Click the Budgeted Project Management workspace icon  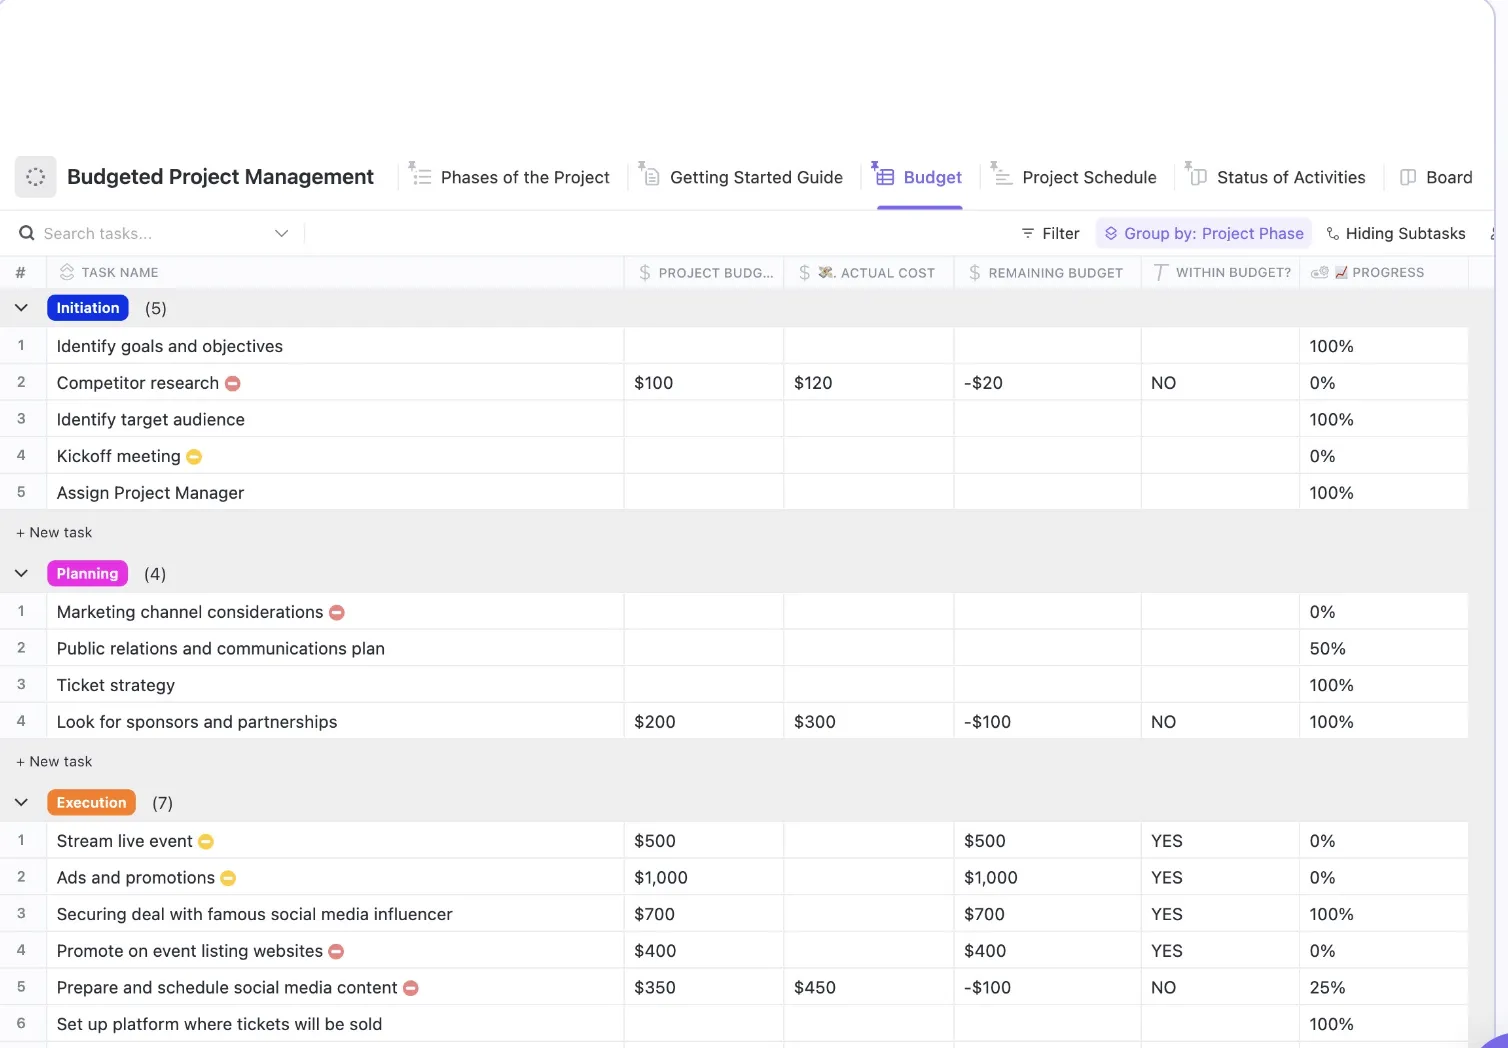[35, 177]
